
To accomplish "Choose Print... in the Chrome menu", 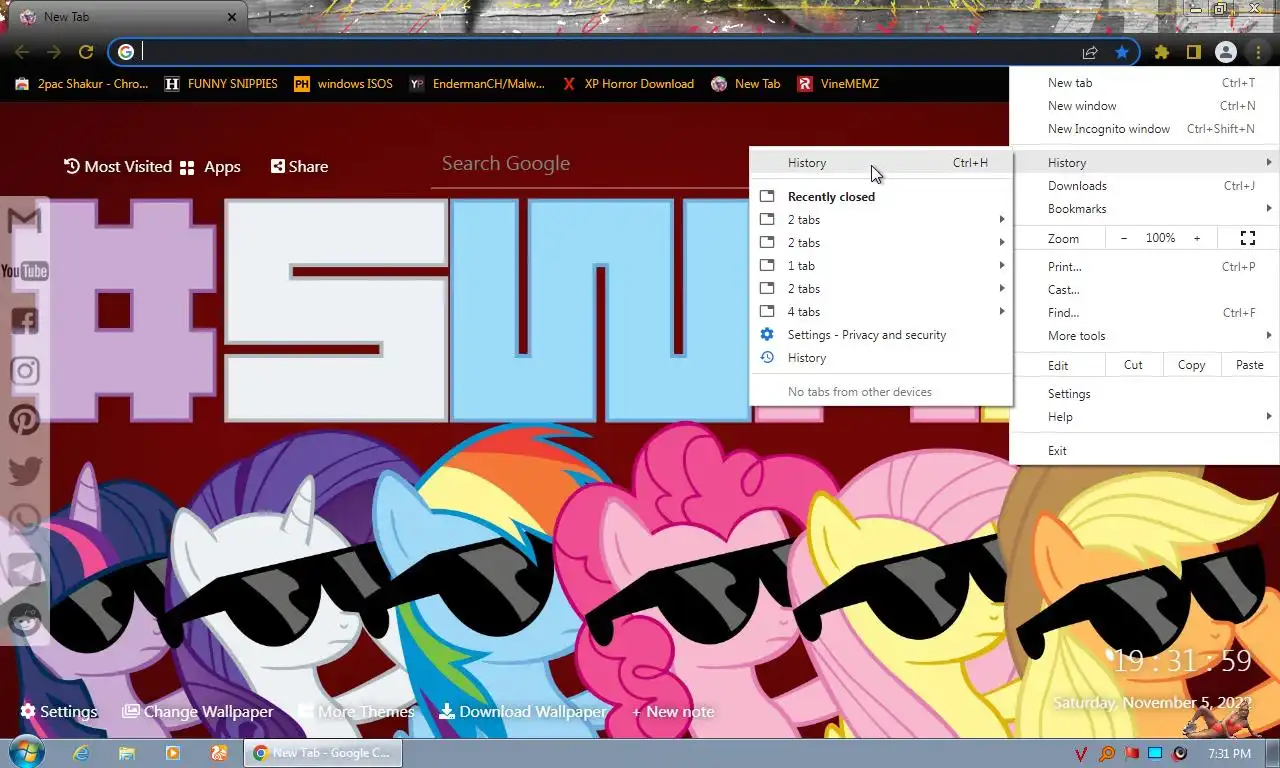I will [1144, 266].
